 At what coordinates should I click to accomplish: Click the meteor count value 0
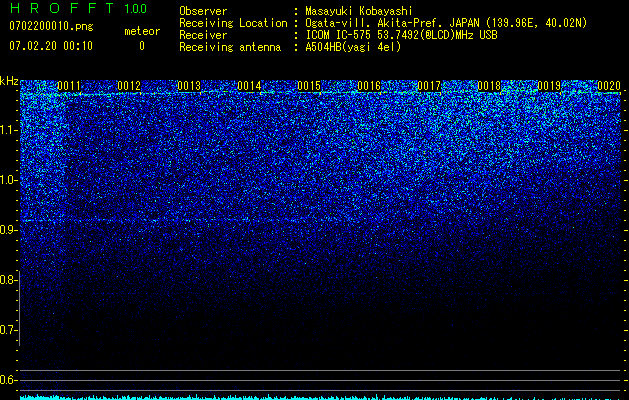(x=142, y=46)
